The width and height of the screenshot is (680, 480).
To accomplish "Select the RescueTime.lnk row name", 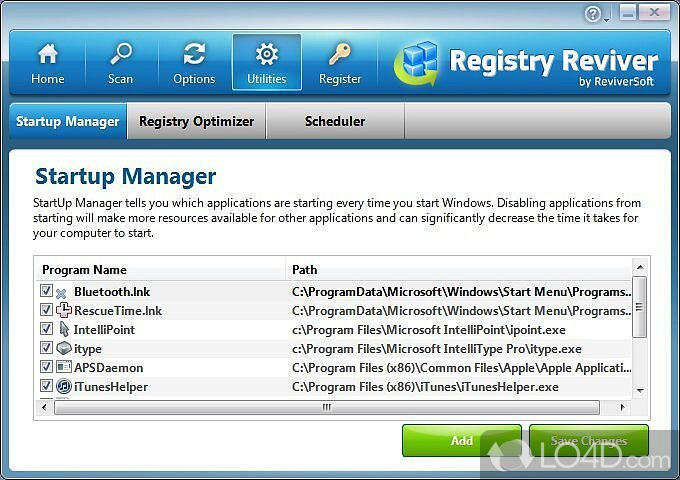I will [118, 311].
